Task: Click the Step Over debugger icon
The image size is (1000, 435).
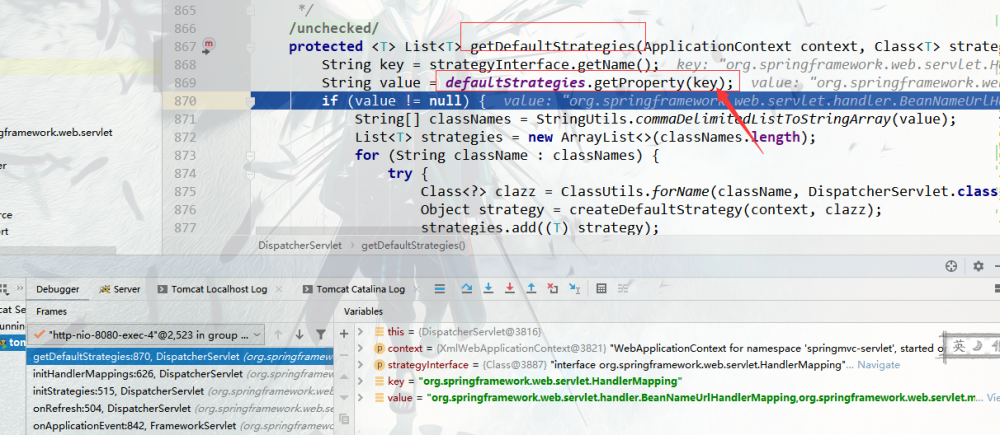Action: coord(467,289)
